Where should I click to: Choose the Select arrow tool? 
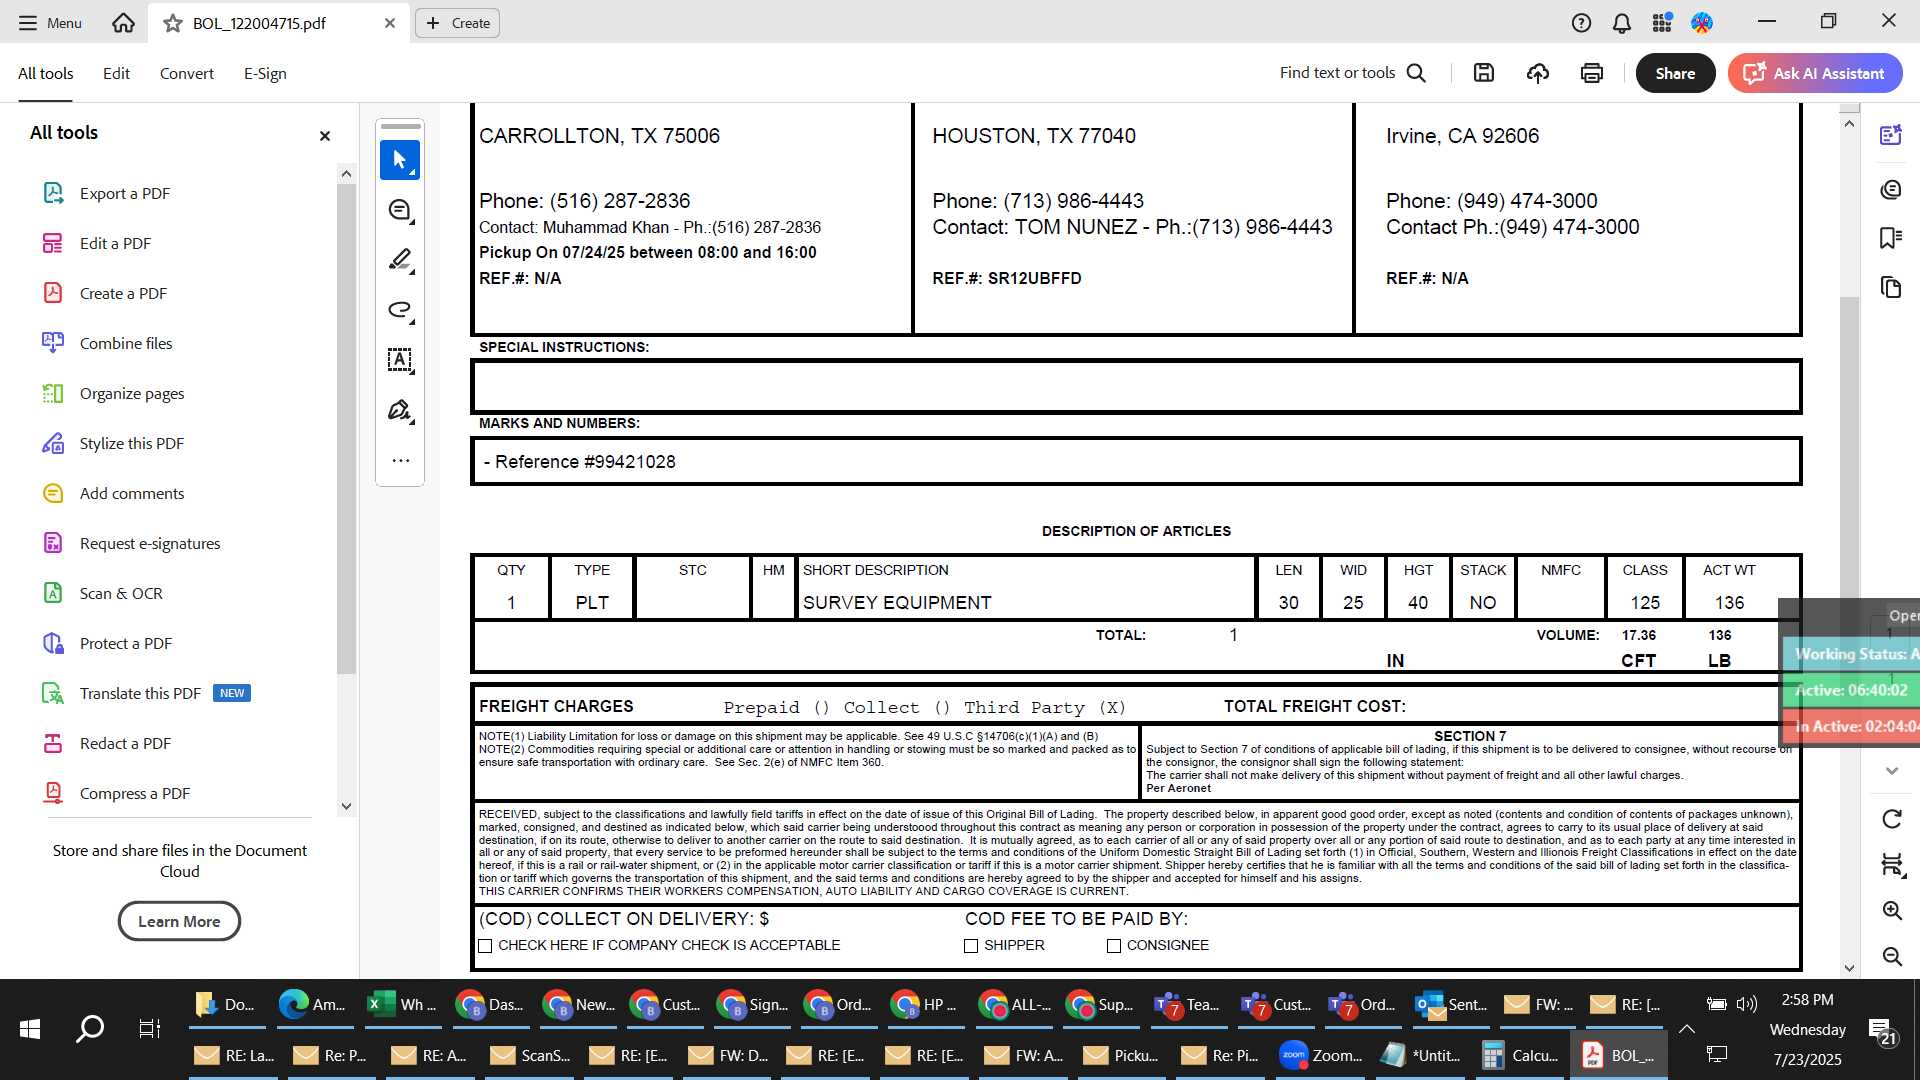pyautogui.click(x=400, y=160)
